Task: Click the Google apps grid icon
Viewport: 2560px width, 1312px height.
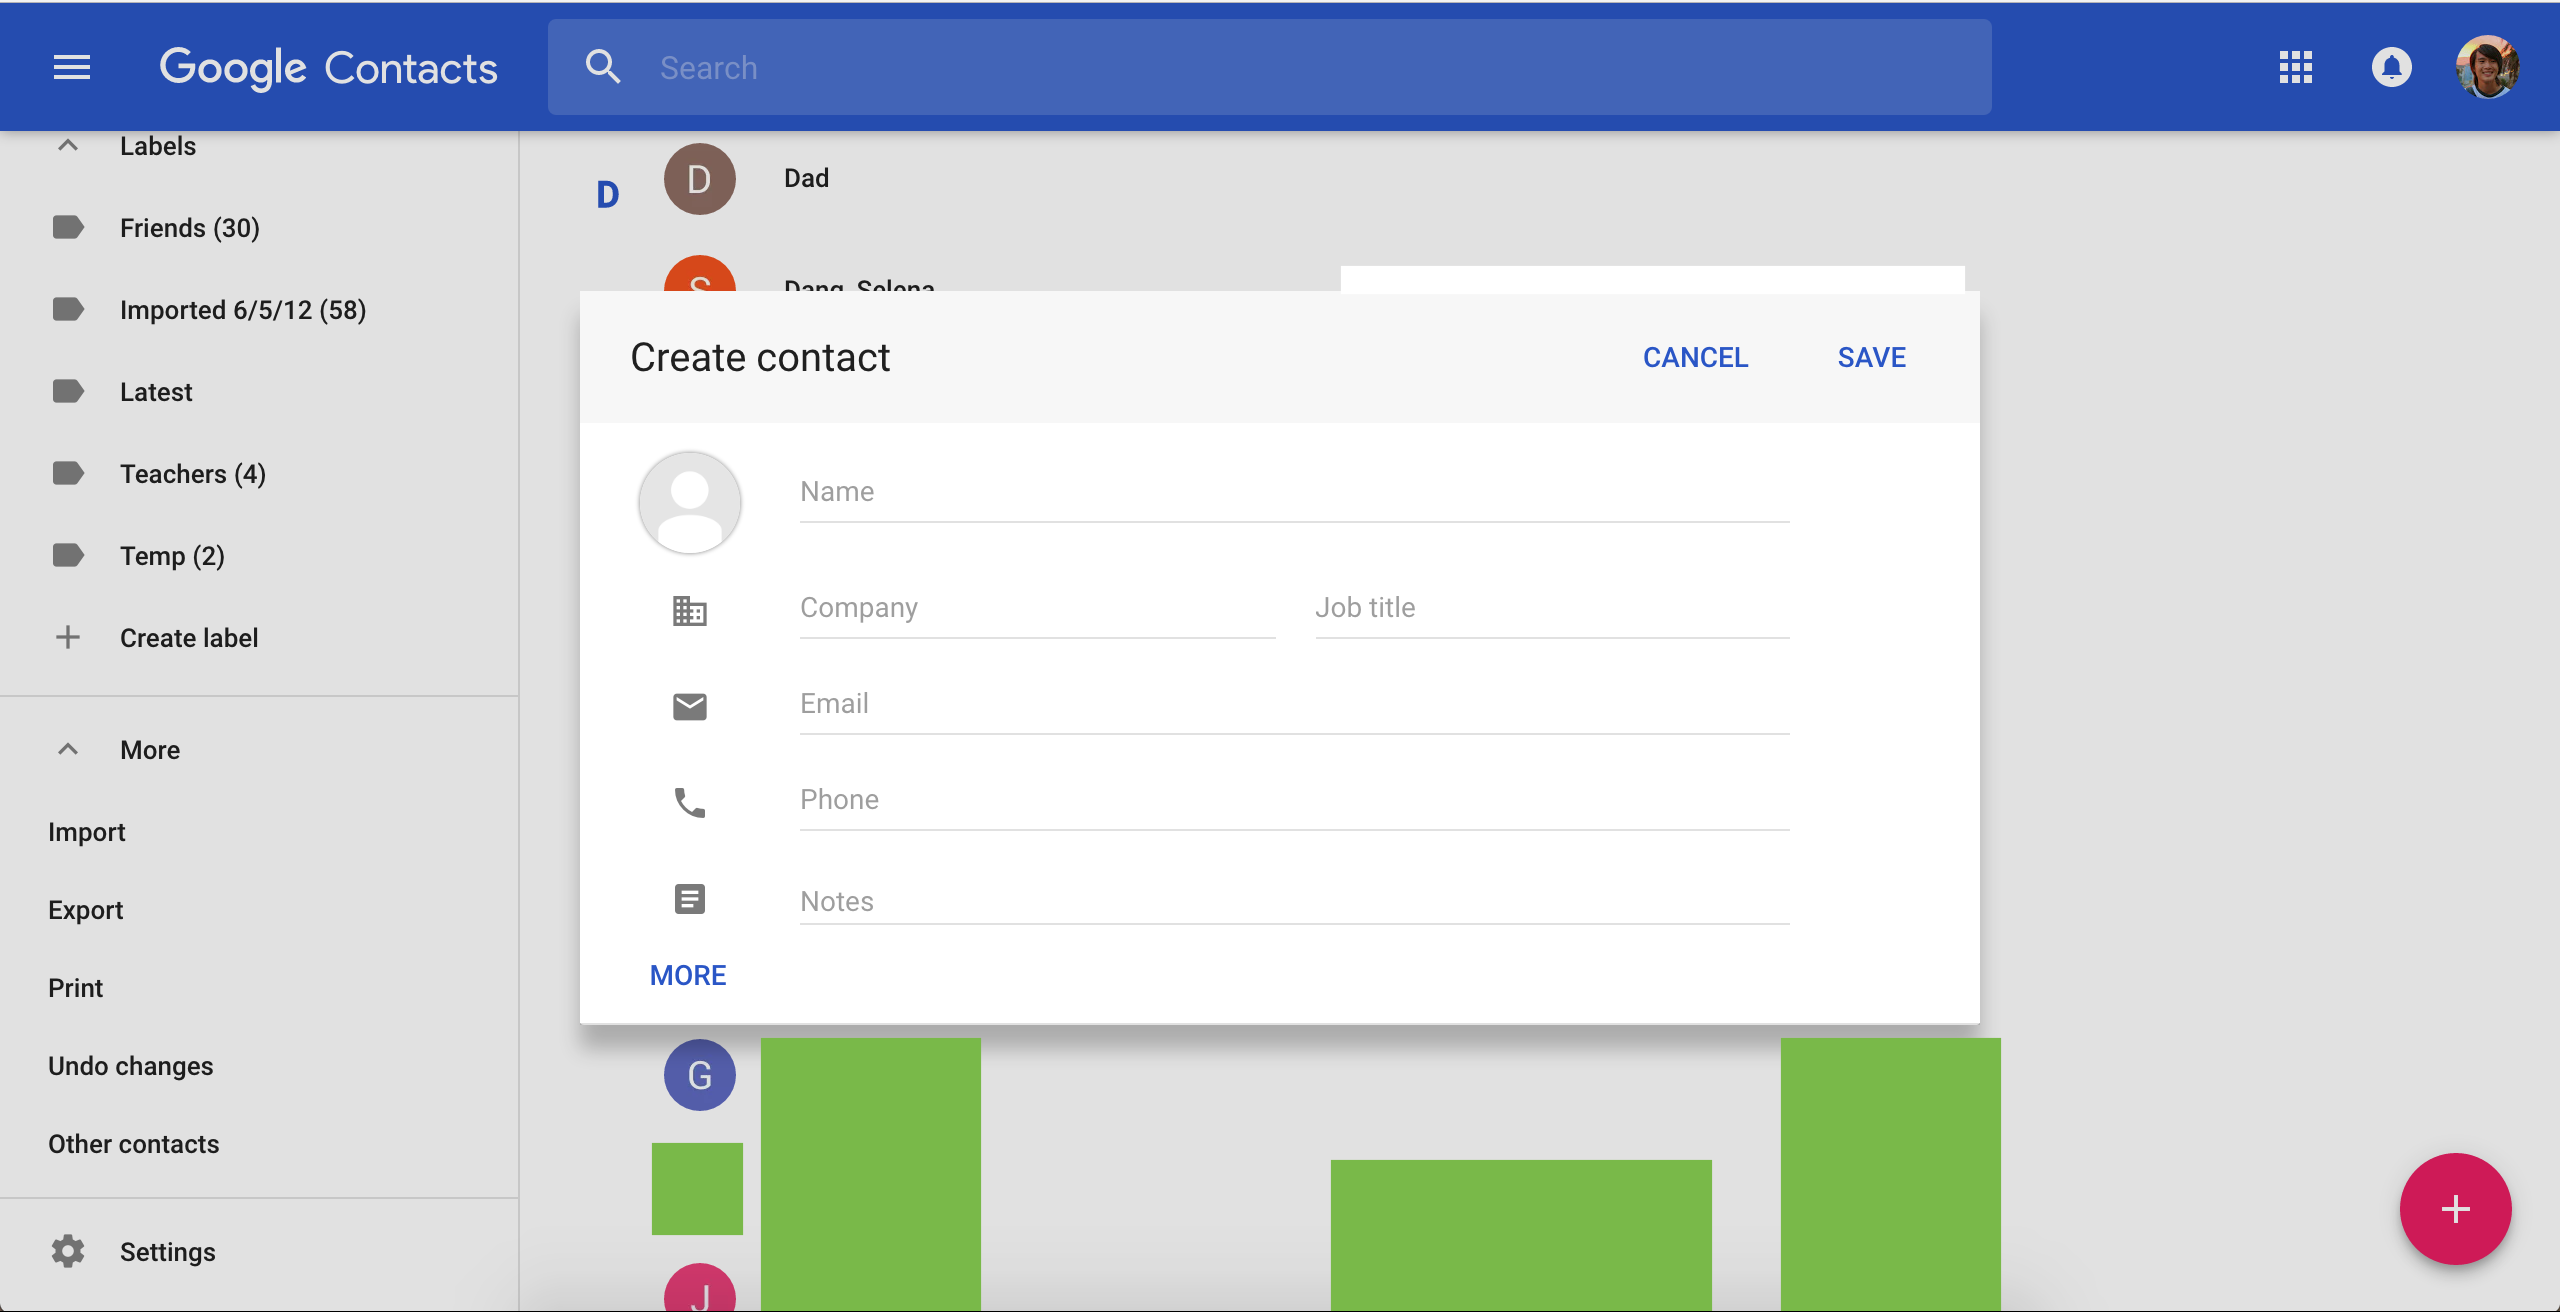Action: [x=2296, y=67]
